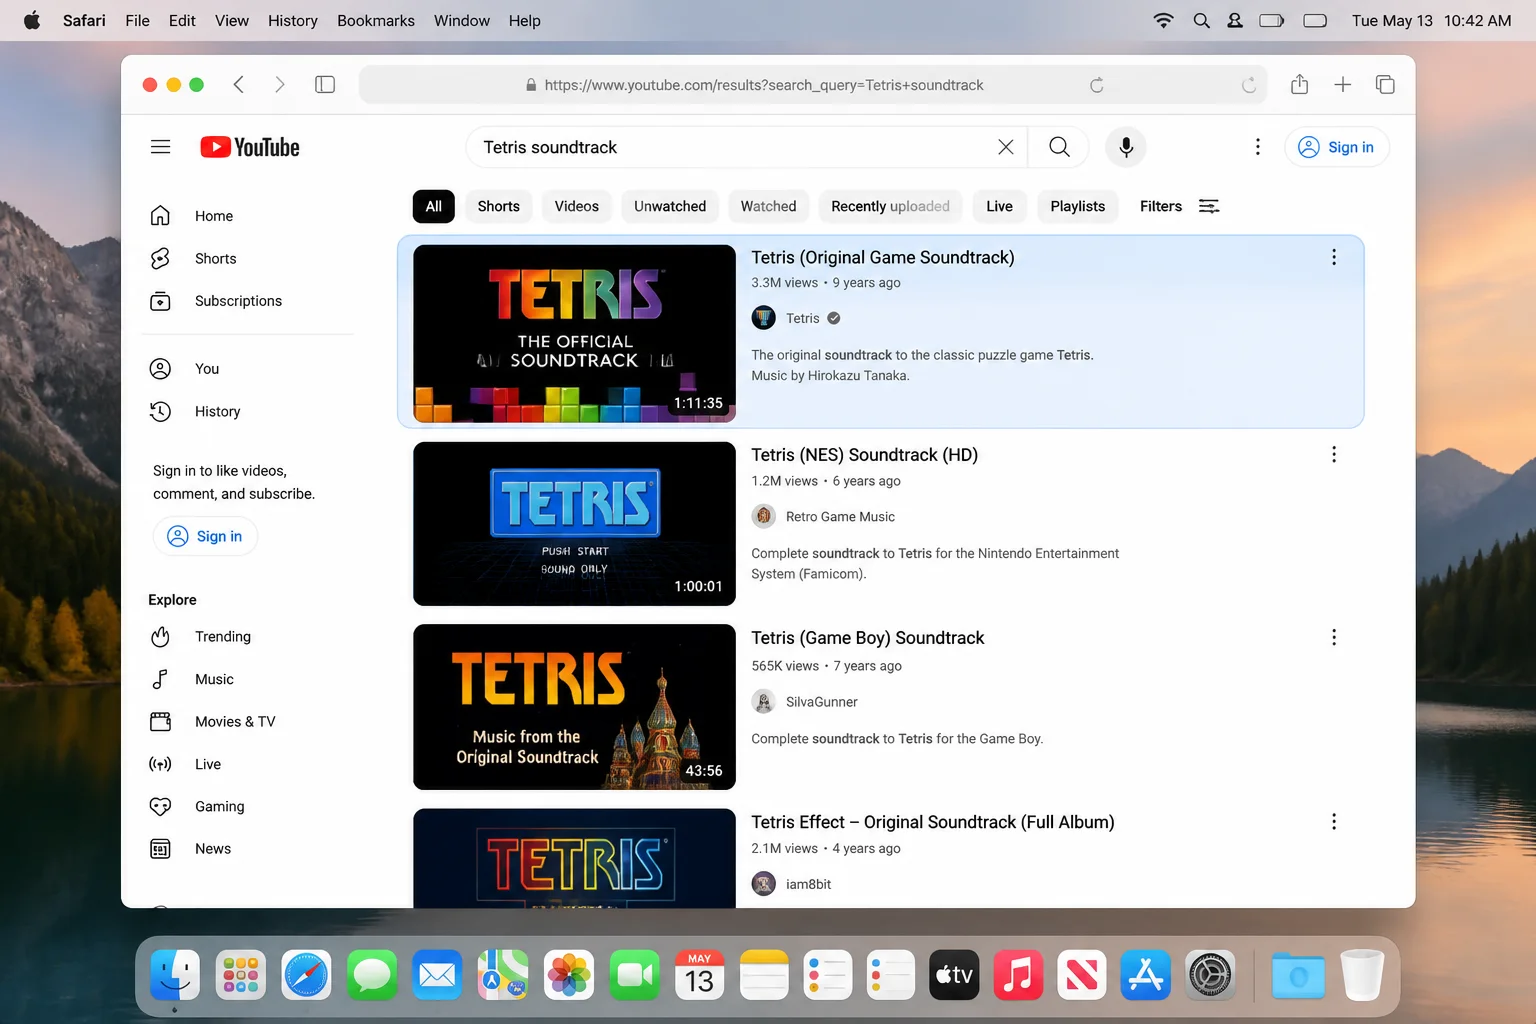This screenshot has height=1024, width=1536.
Task: Open the Tetris (NES) Soundtrack (HD) title
Action: 864,455
